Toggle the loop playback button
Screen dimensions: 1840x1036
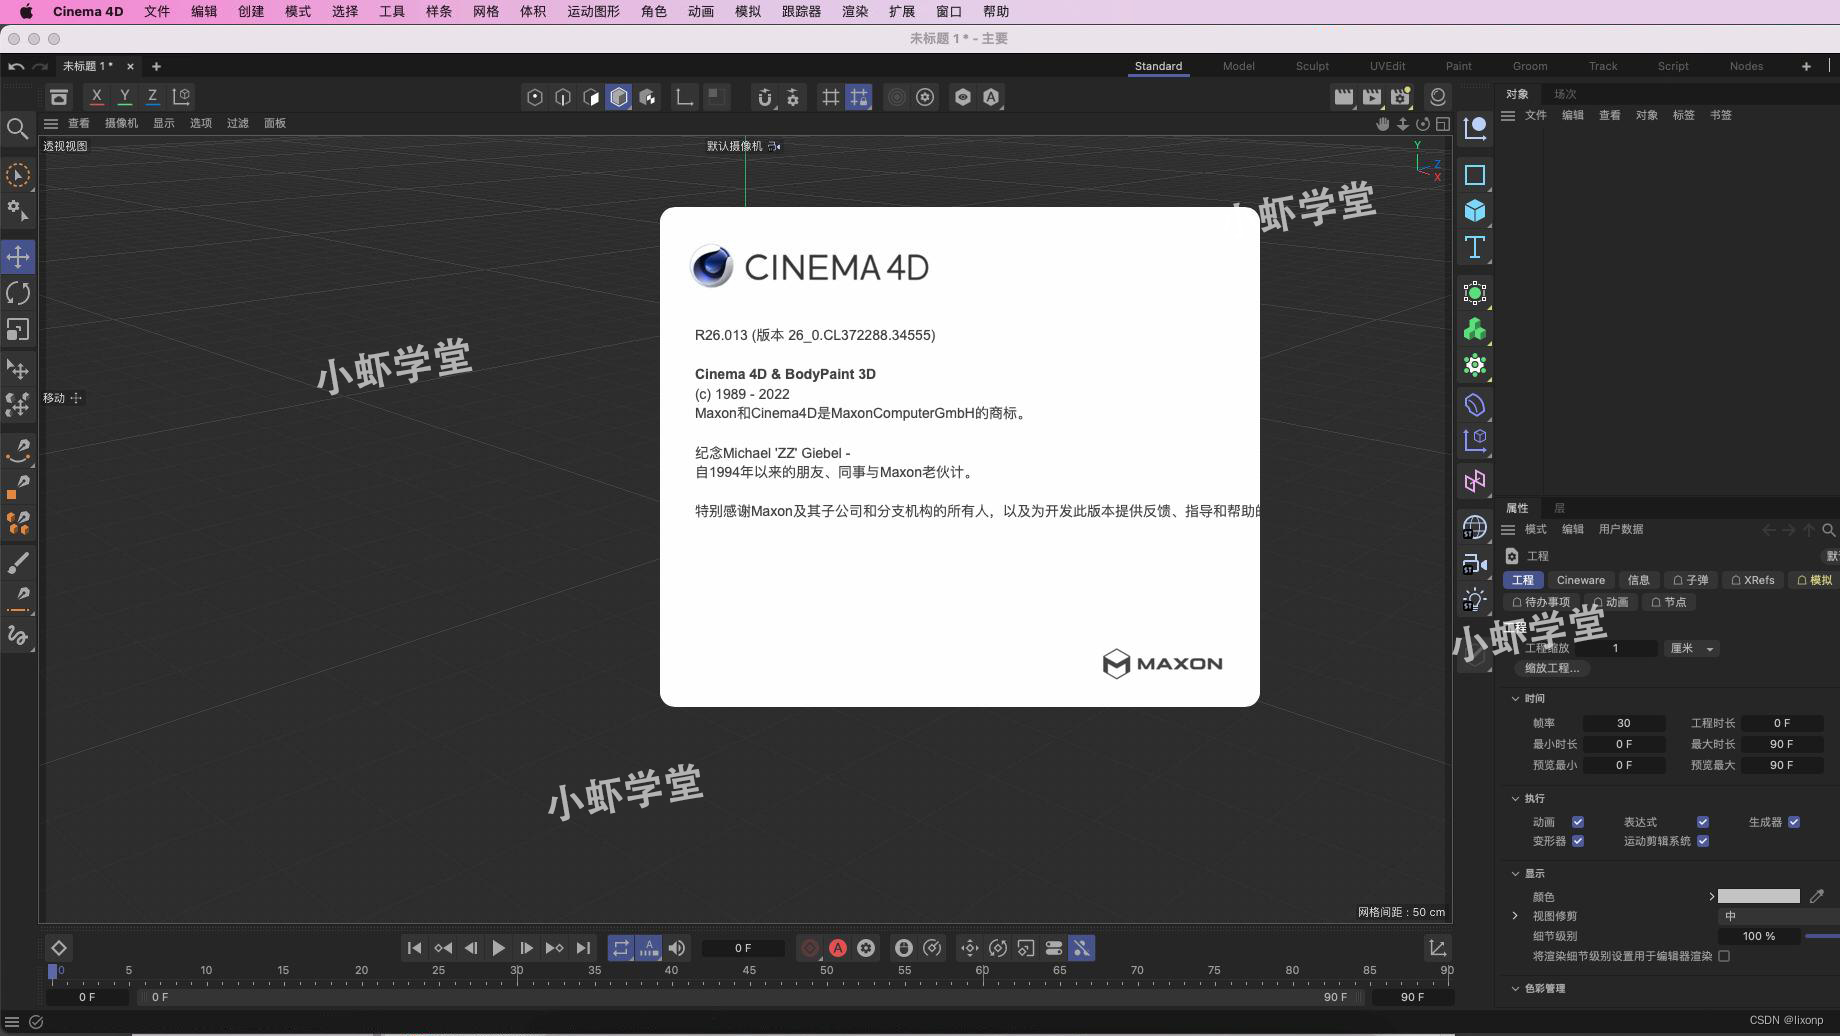point(621,948)
